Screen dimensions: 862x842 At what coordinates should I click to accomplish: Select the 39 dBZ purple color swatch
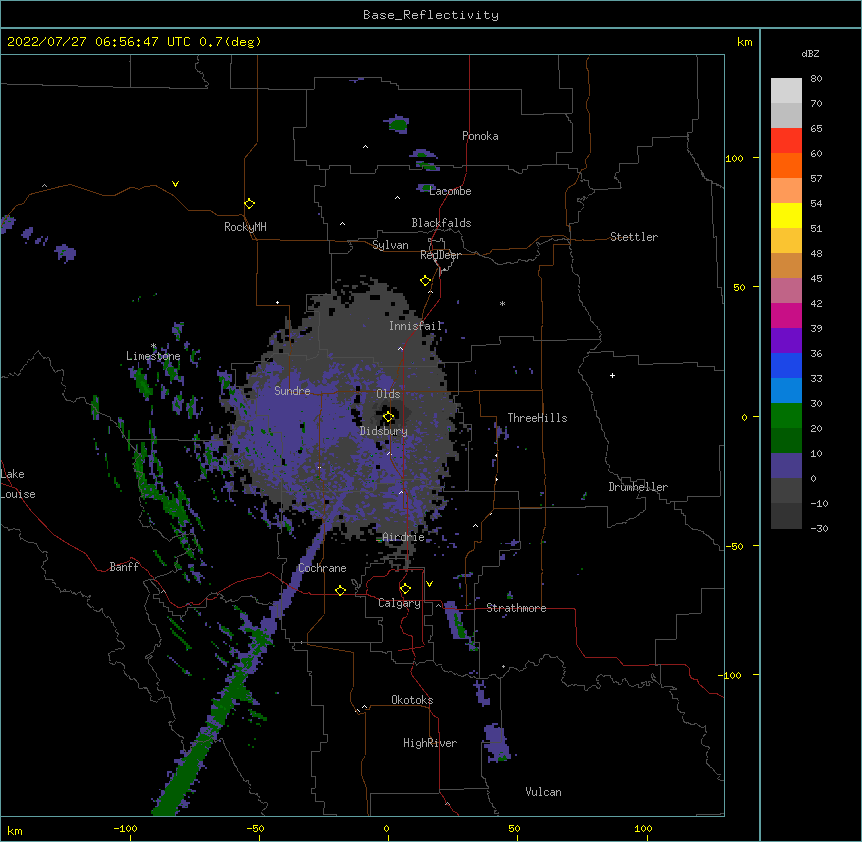click(x=786, y=340)
